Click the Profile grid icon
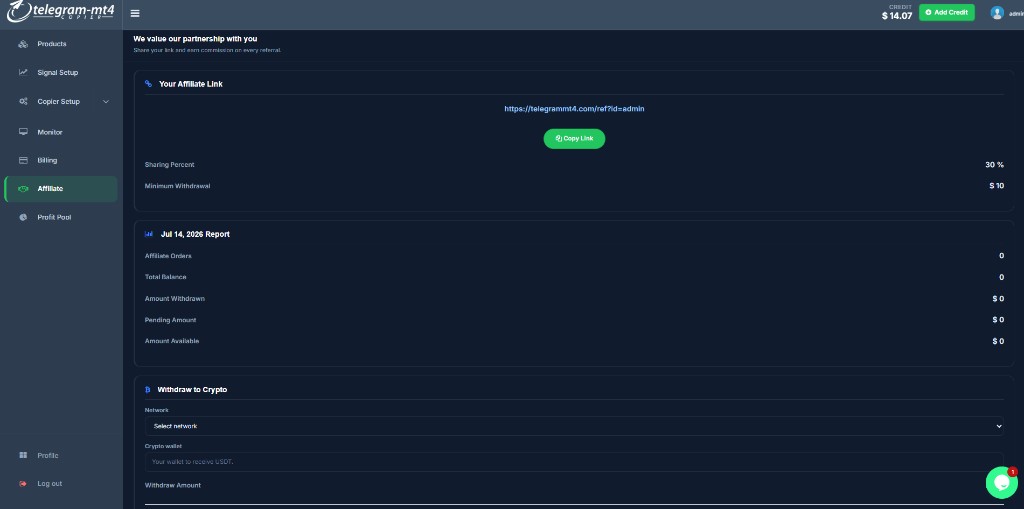Image resolution: width=1024 pixels, height=509 pixels. 24,455
